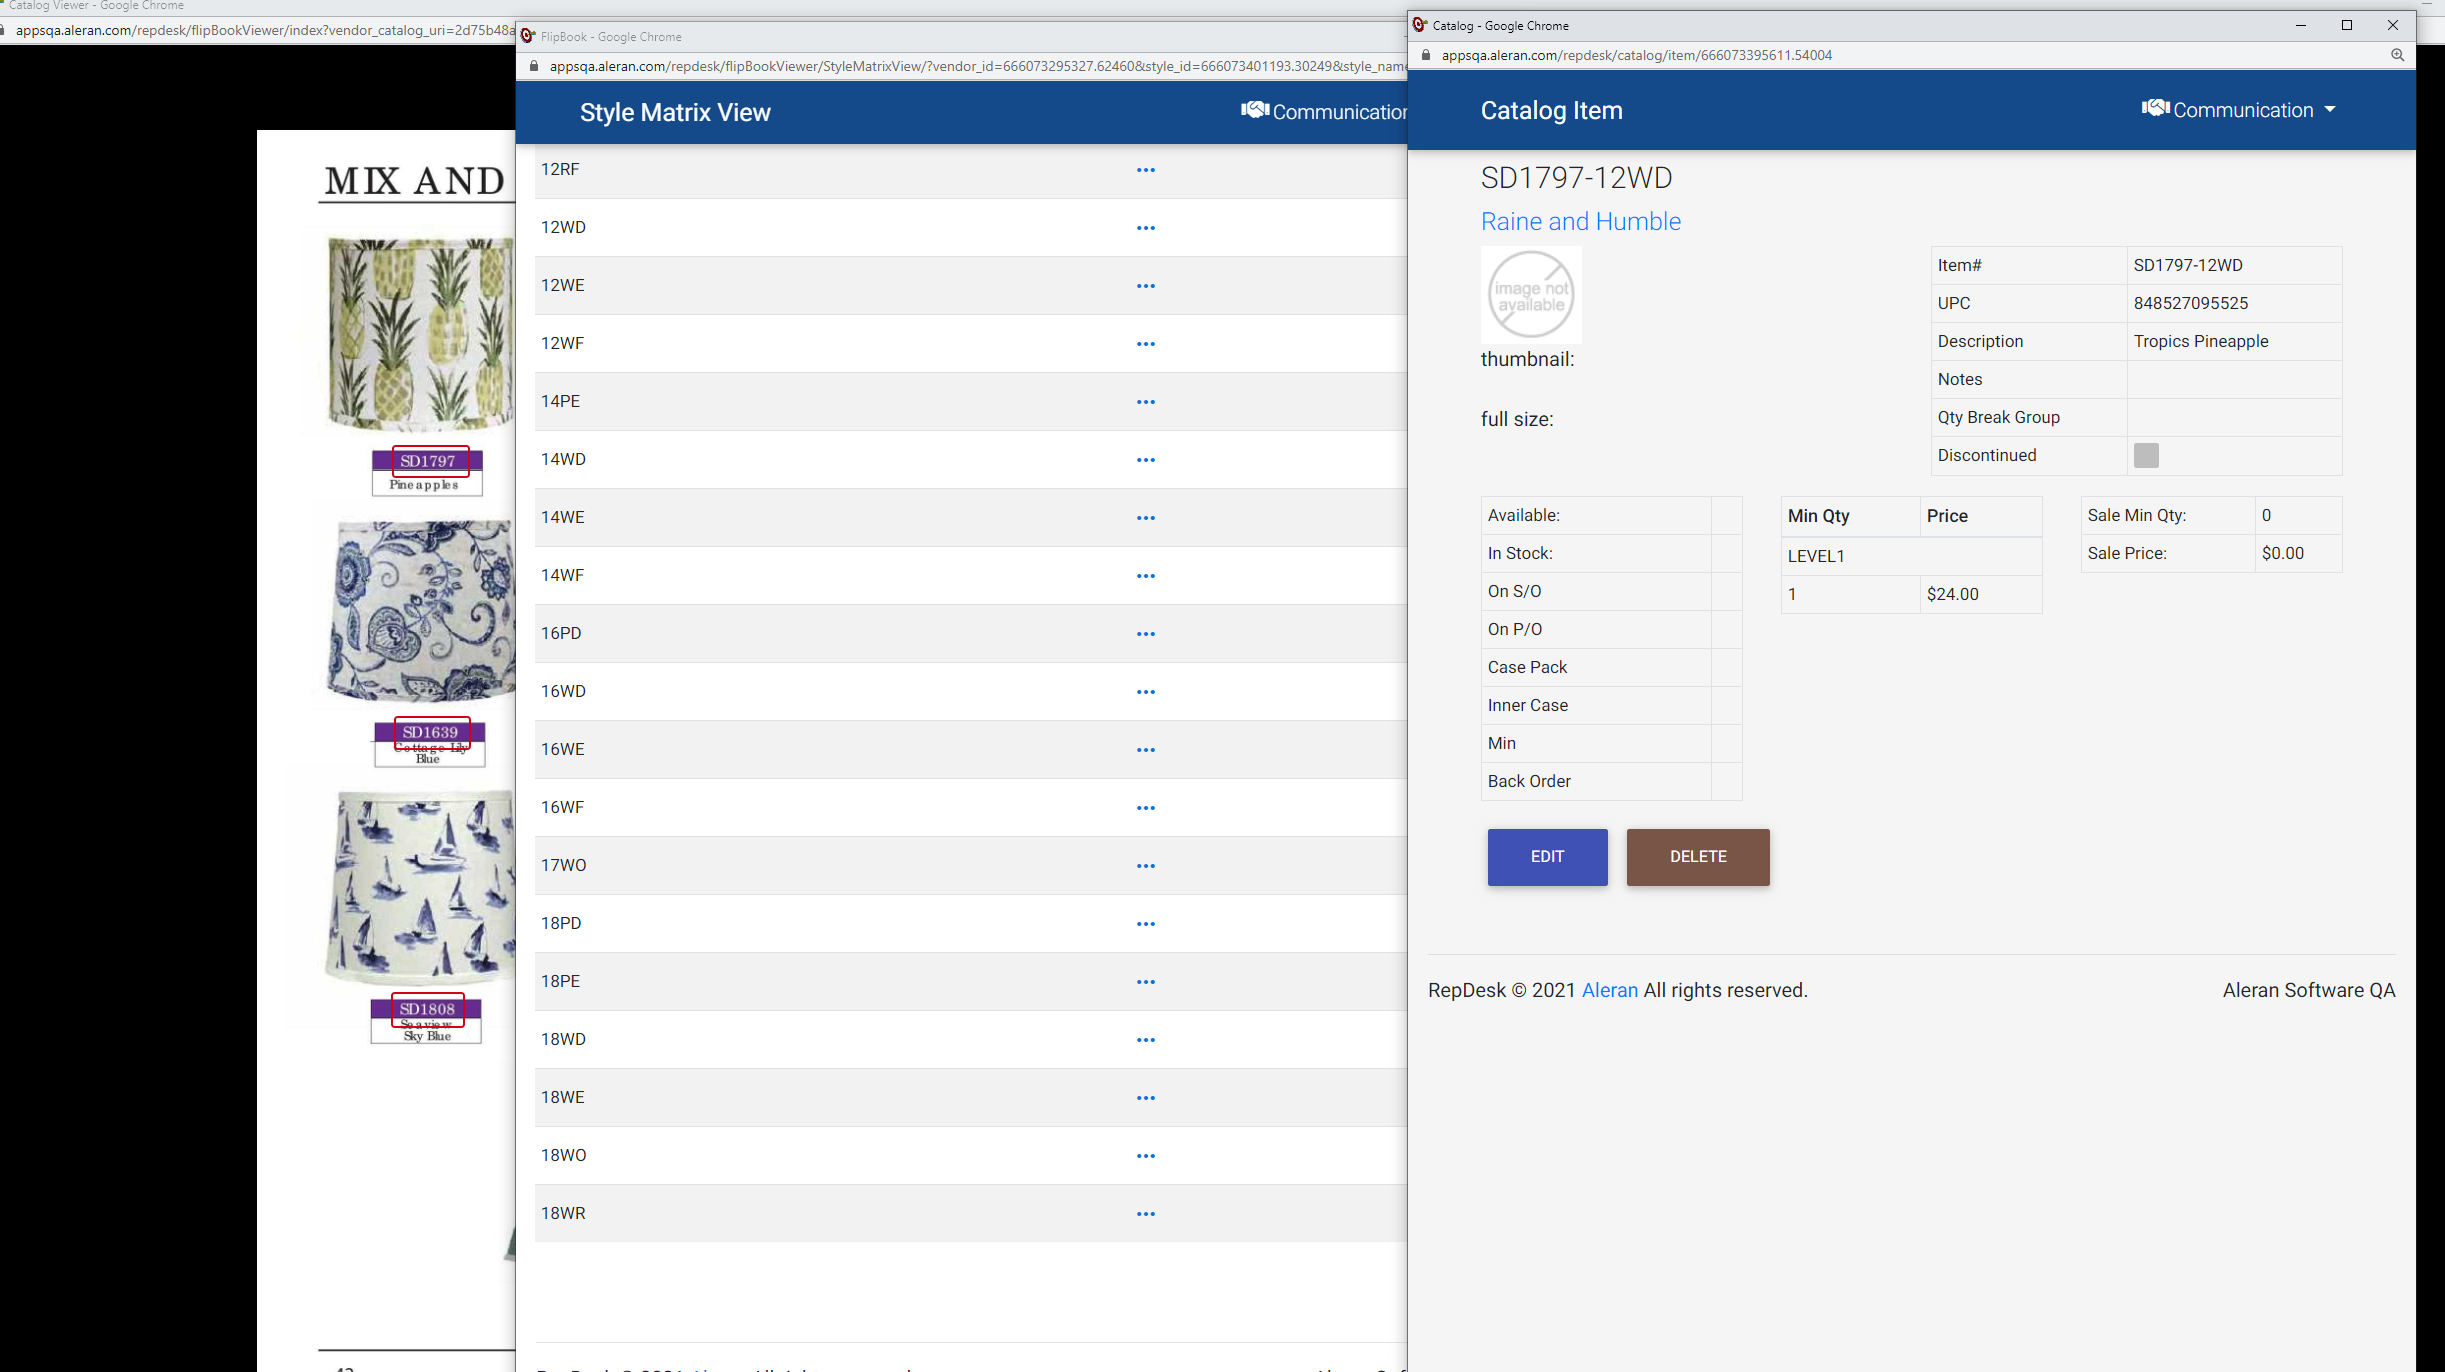
Task: Toggle the Discontinued checkbox
Action: (2146, 456)
